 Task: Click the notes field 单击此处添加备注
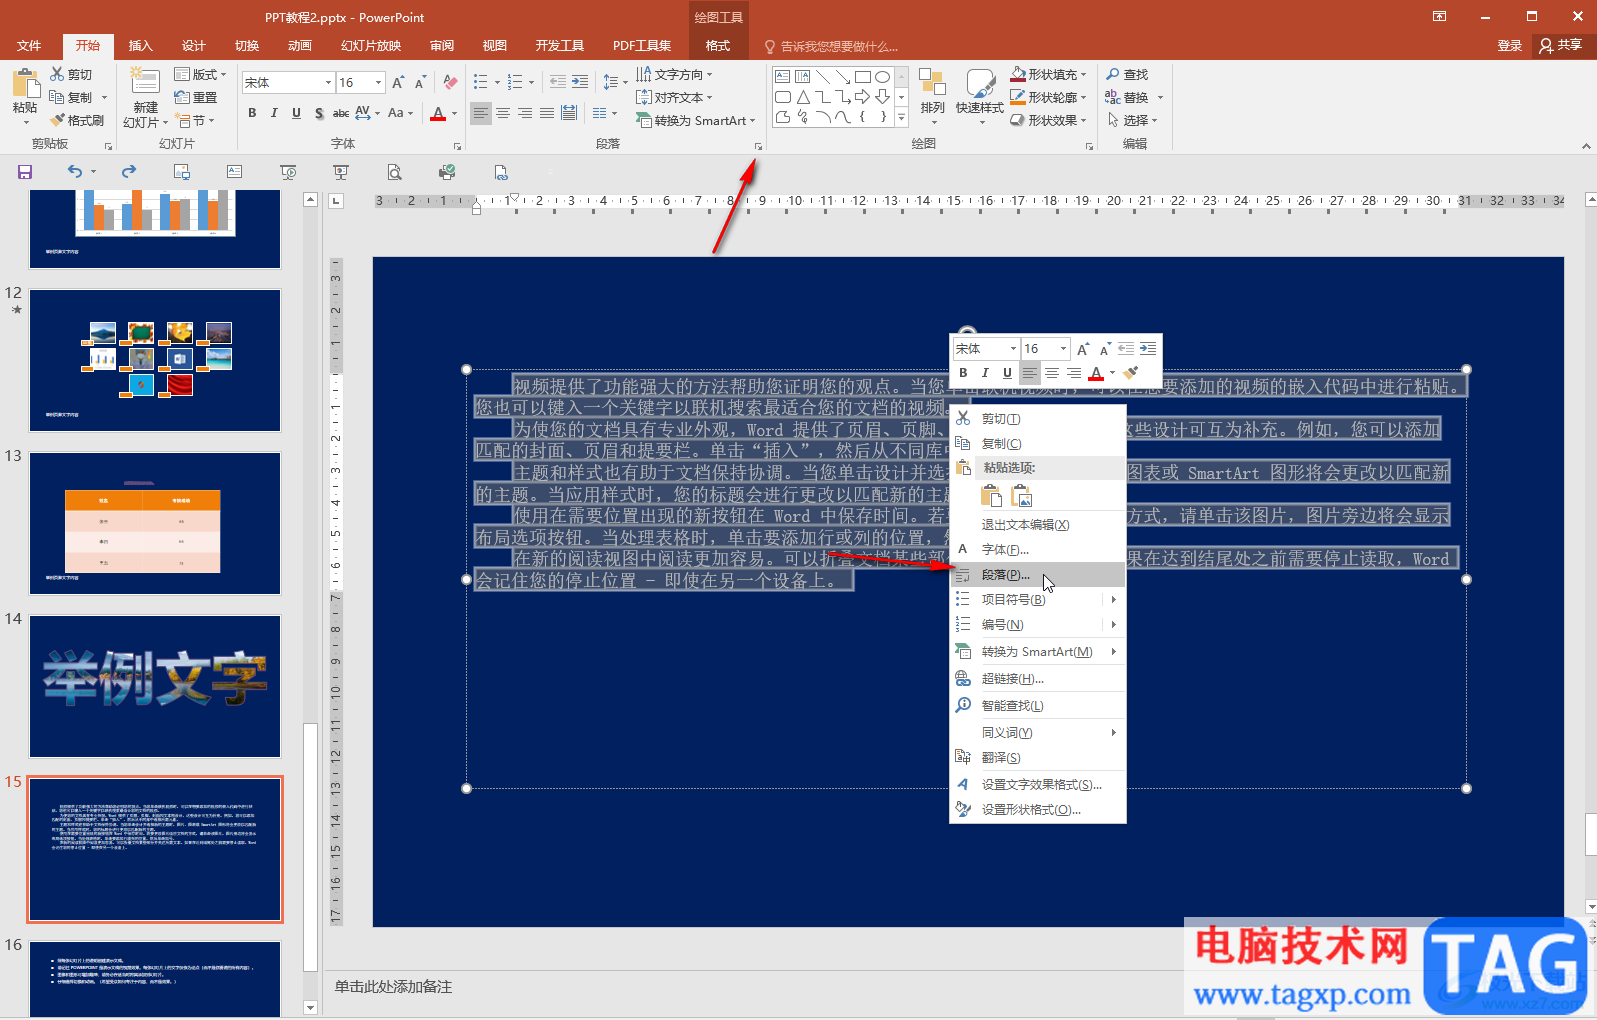point(393,987)
